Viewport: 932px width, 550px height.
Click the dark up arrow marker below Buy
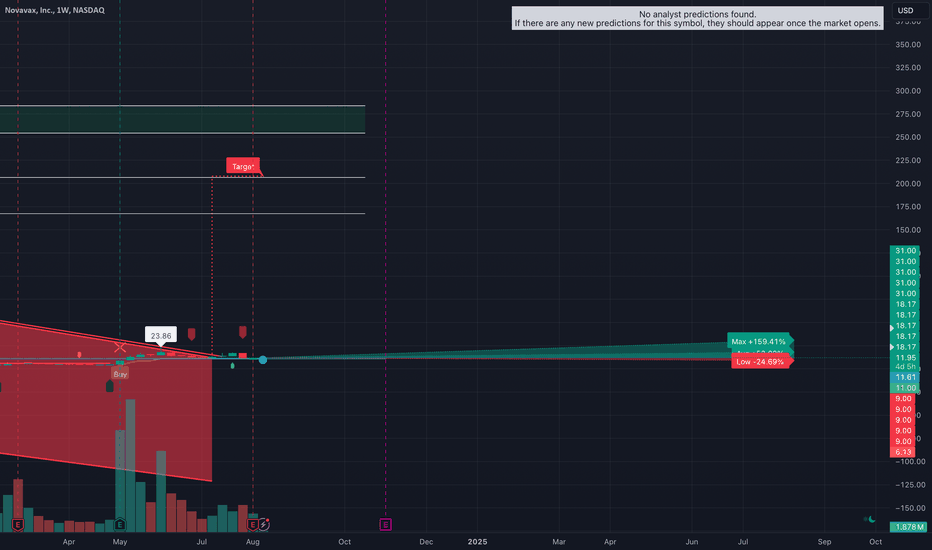[109, 386]
